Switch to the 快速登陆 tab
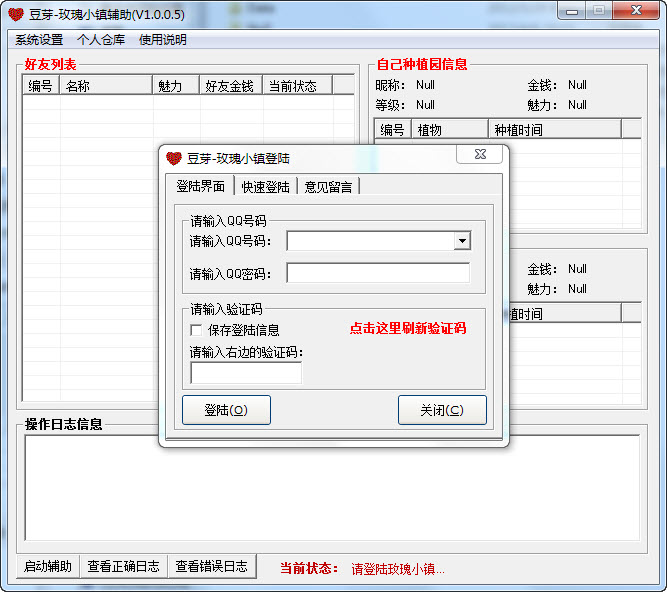Screen dimensions: 667x592 (x=265, y=187)
